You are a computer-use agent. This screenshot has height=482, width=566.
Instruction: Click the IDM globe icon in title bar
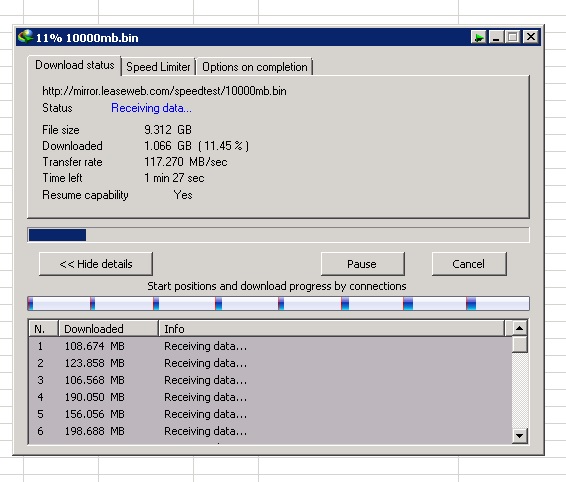25,37
